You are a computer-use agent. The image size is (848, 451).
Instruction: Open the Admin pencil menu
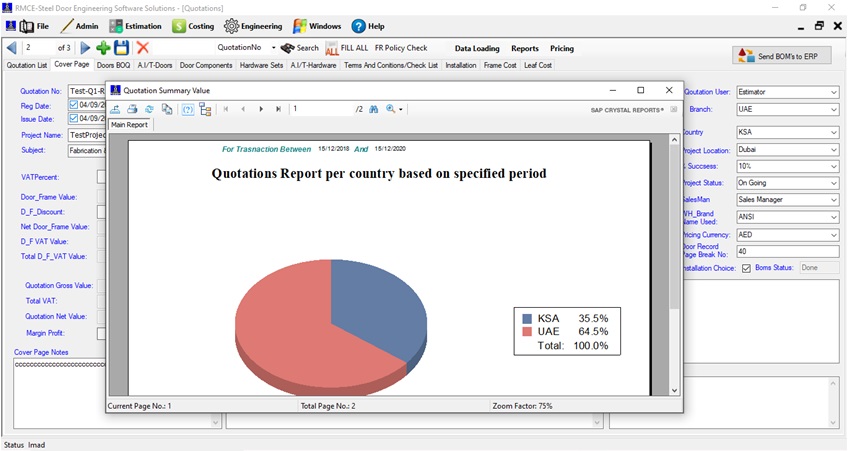click(x=80, y=26)
